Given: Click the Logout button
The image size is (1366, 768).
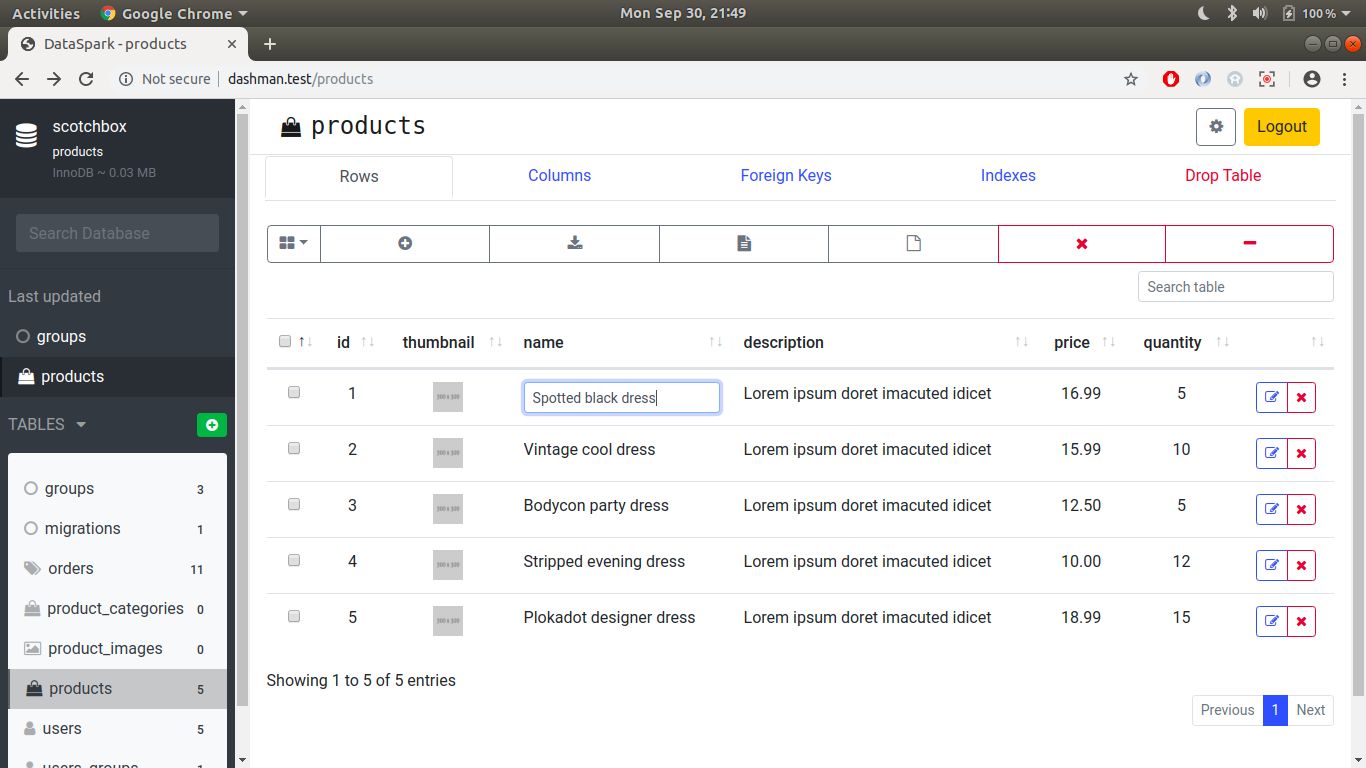Looking at the screenshot, I should coord(1281,126).
